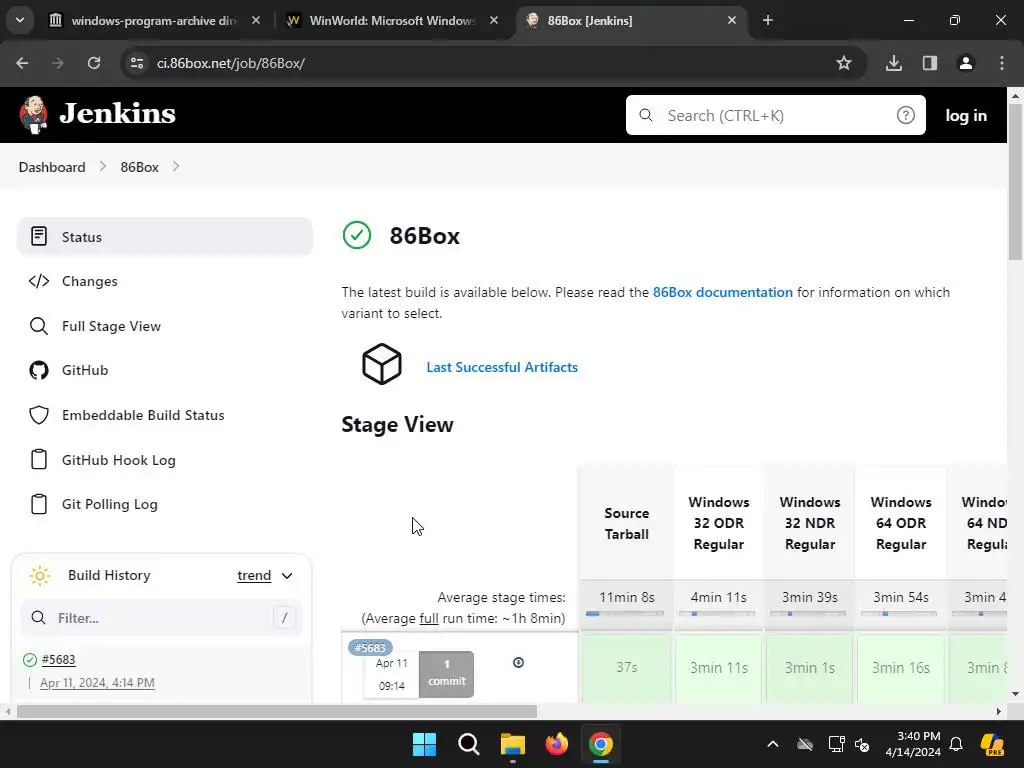Click the magnifier icon in Jenkins search

[x=646, y=116]
